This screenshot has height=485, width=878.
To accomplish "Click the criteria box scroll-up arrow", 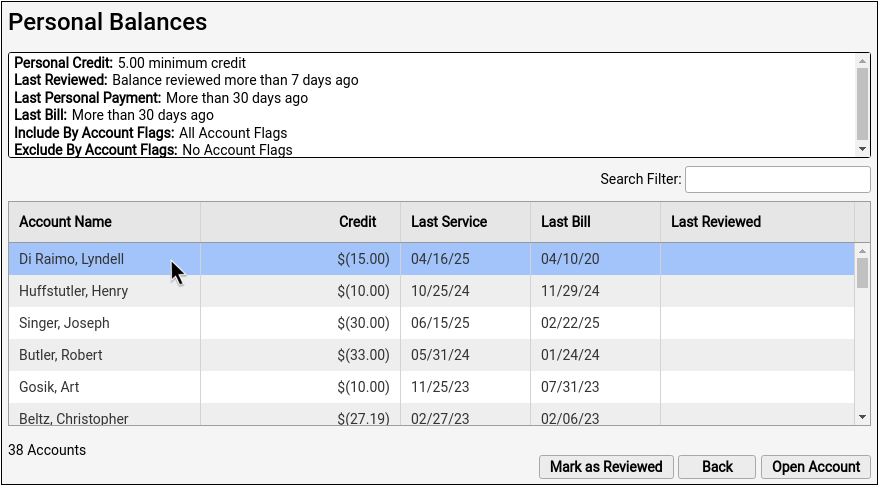I will point(862,60).
